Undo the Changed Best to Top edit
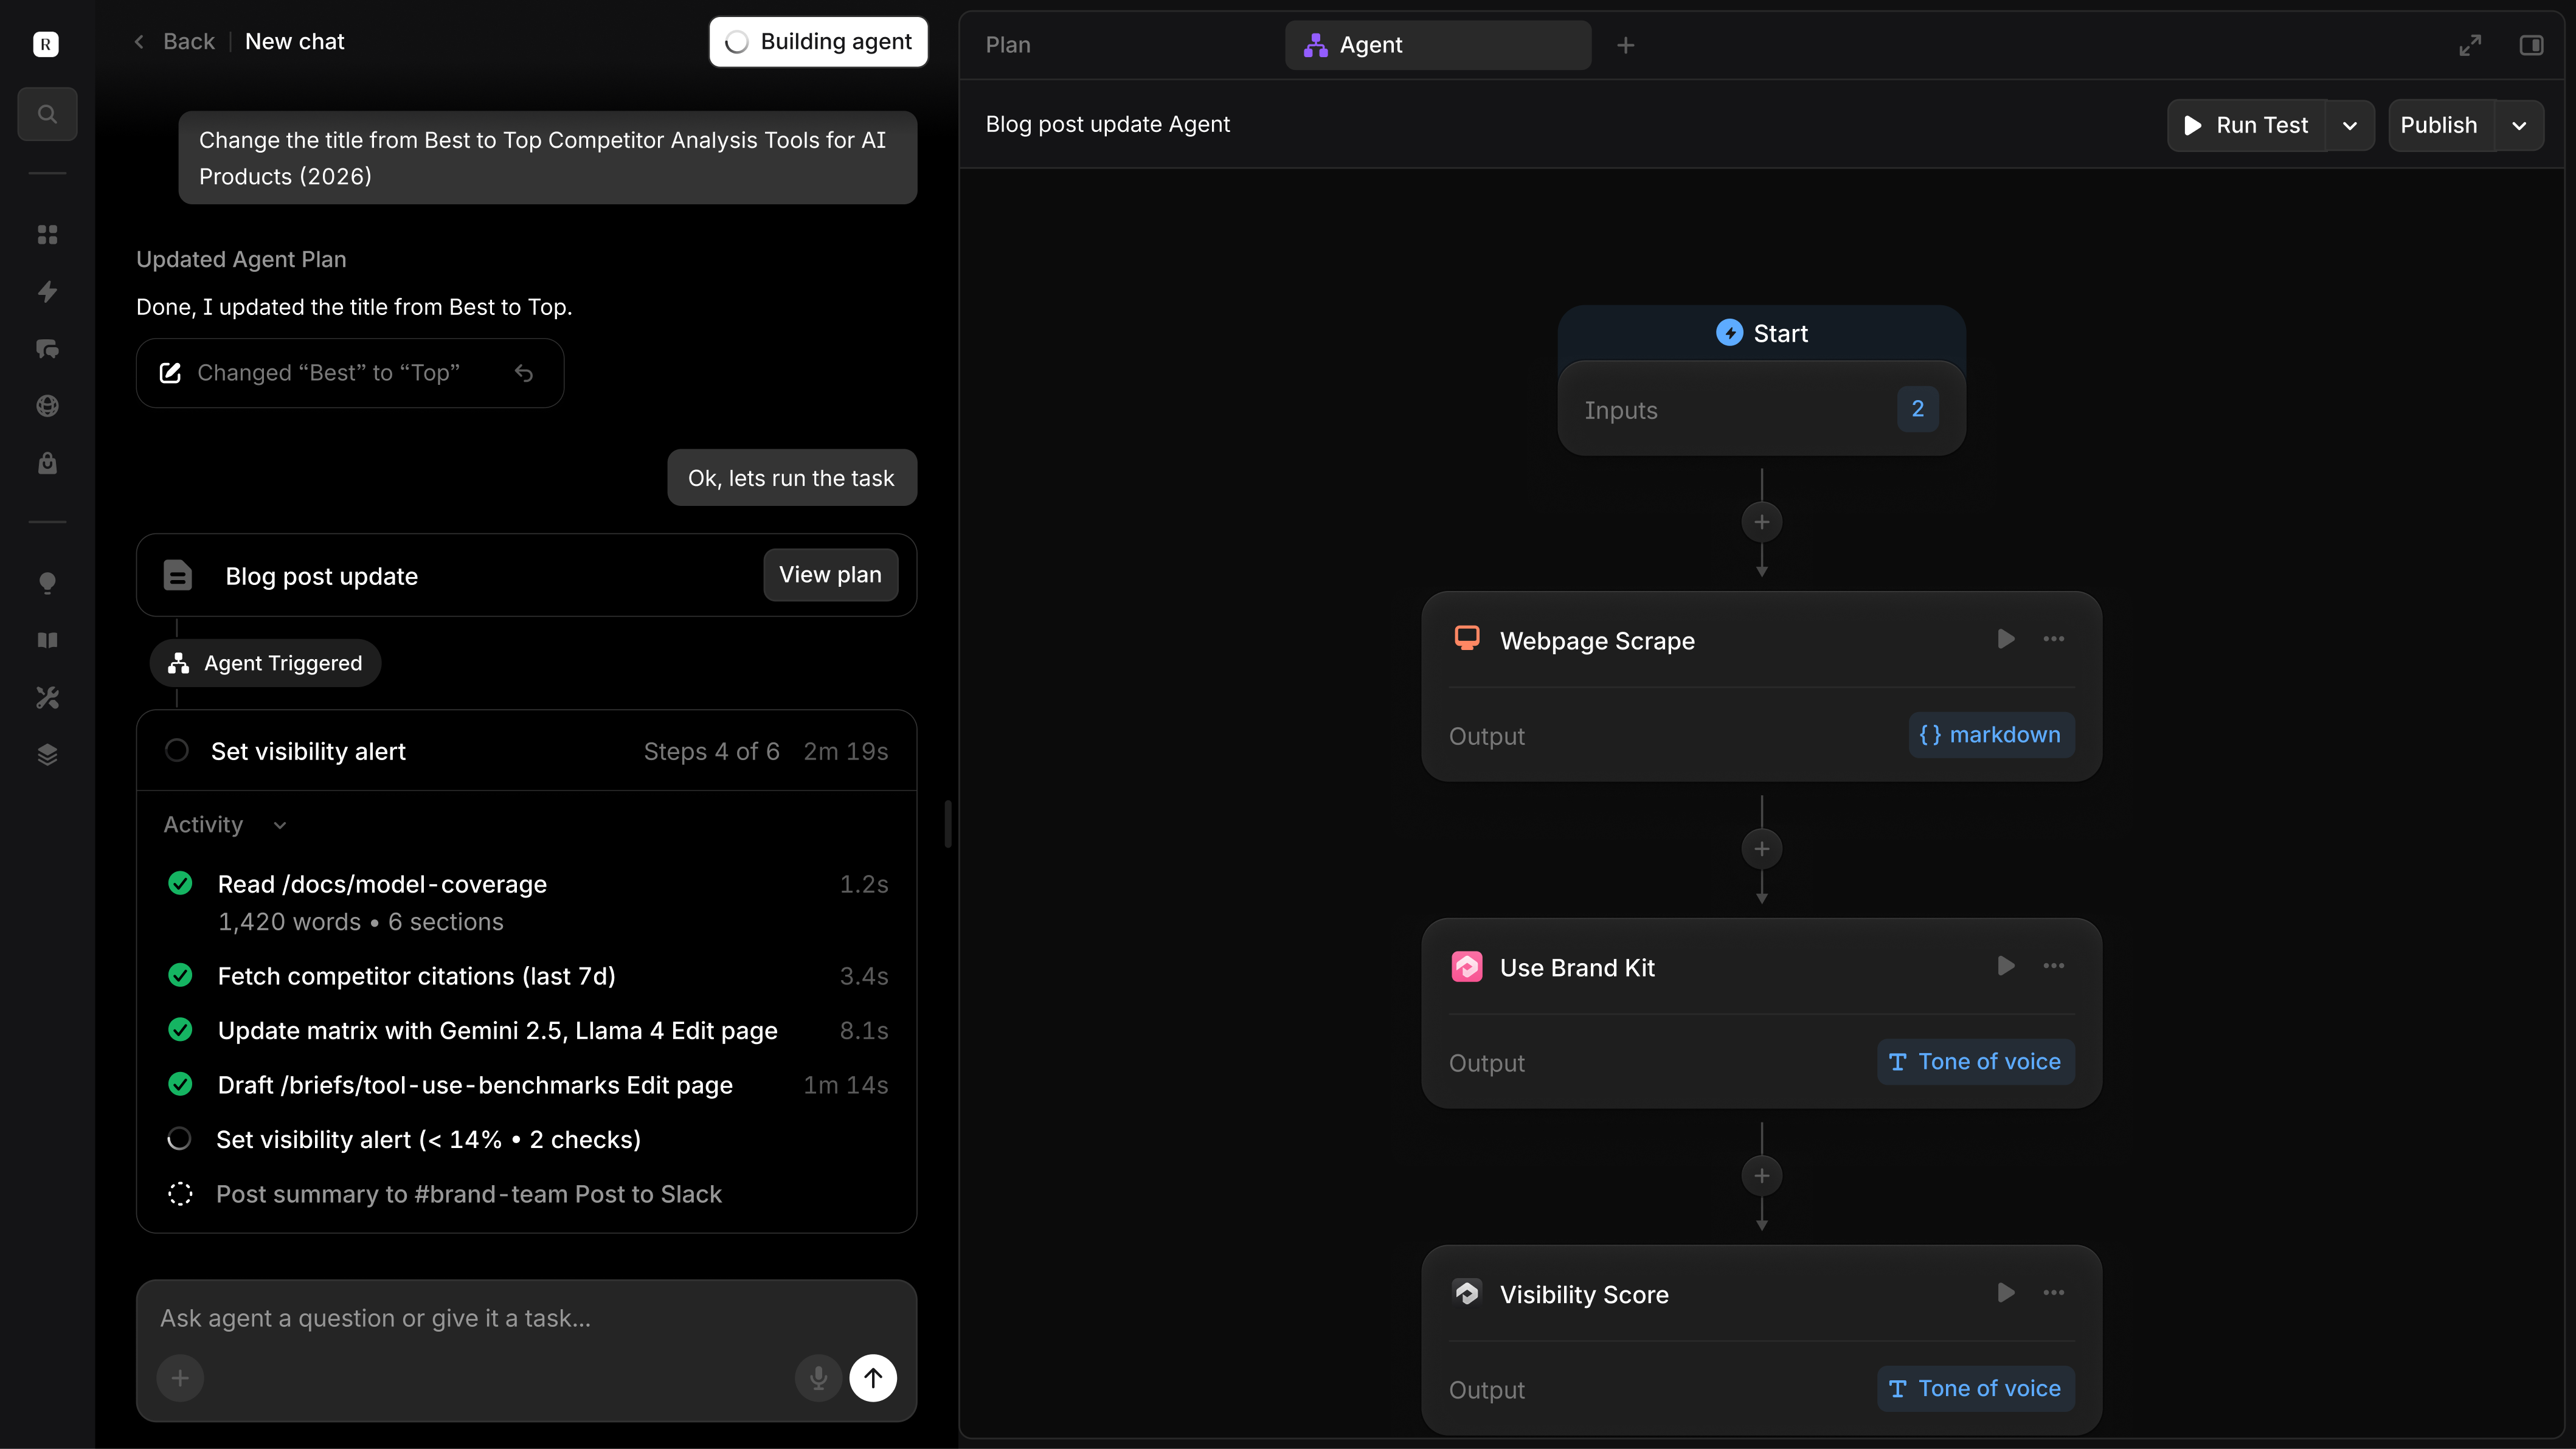 click(524, 373)
